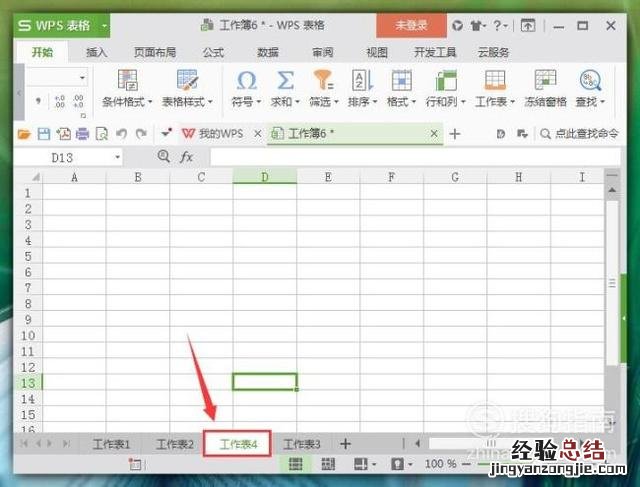The width and height of the screenshot is (640, 487).
Task: Expand the 行和列 dropdown arrow
Action: coord(463,102)
